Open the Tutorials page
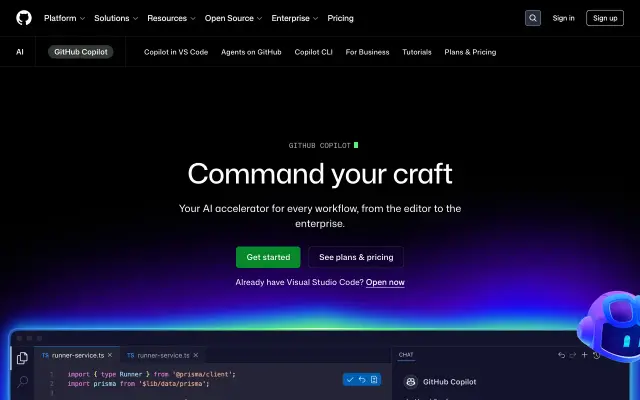Viewport: 640px width, 400px height. pos(417,52)
